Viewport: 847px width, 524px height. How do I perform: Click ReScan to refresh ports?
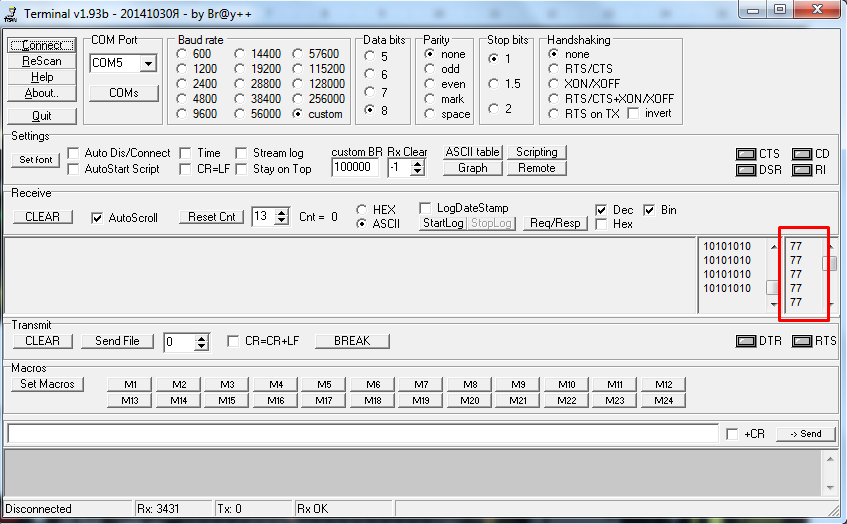(x=42, y=61)
